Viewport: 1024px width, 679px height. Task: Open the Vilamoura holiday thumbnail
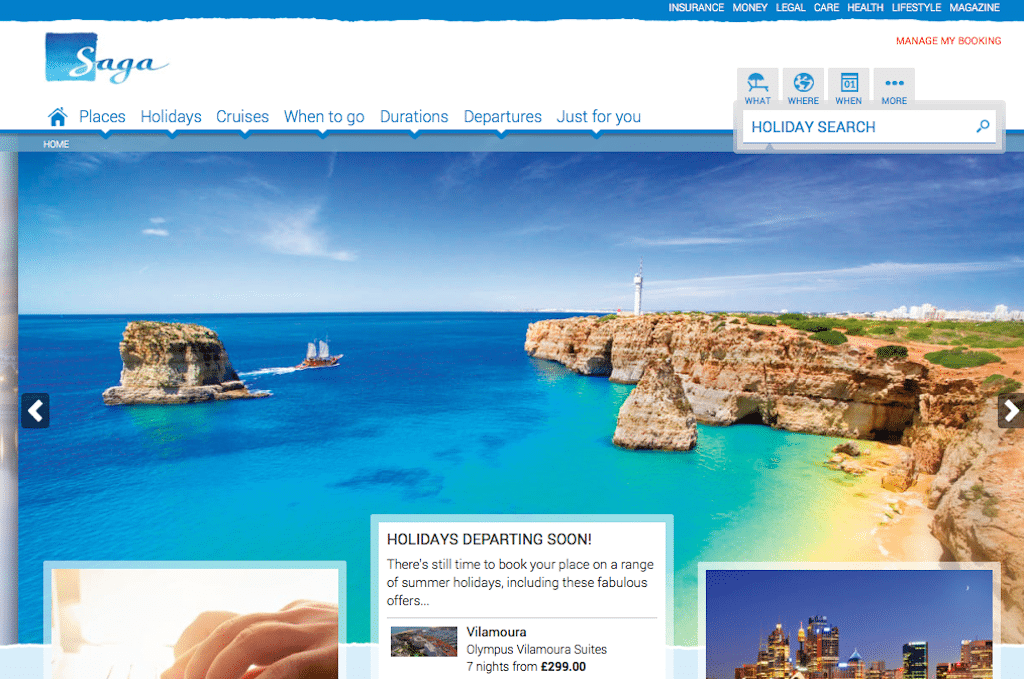click(x=424, y=641)
